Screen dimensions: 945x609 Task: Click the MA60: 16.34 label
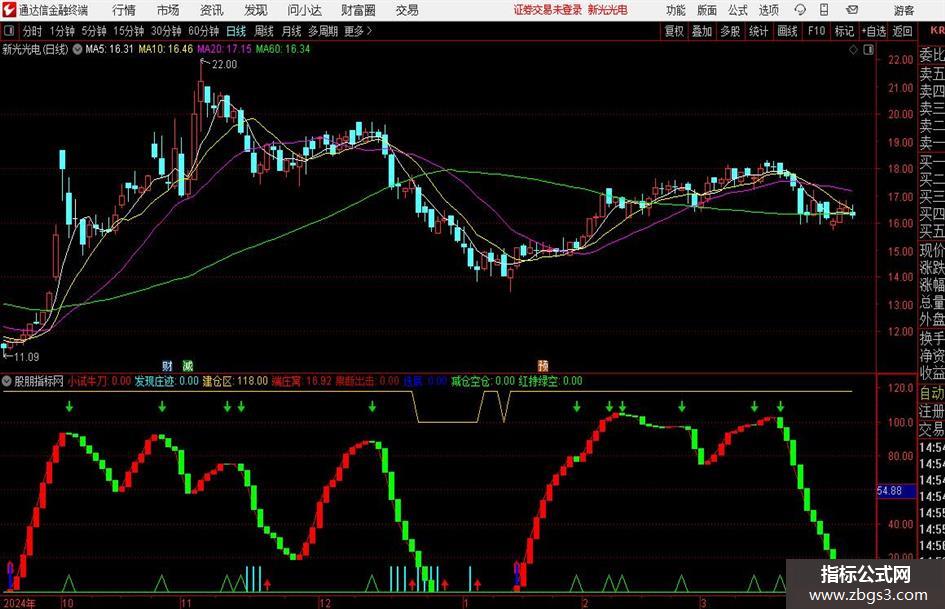(x=283, y=49)
